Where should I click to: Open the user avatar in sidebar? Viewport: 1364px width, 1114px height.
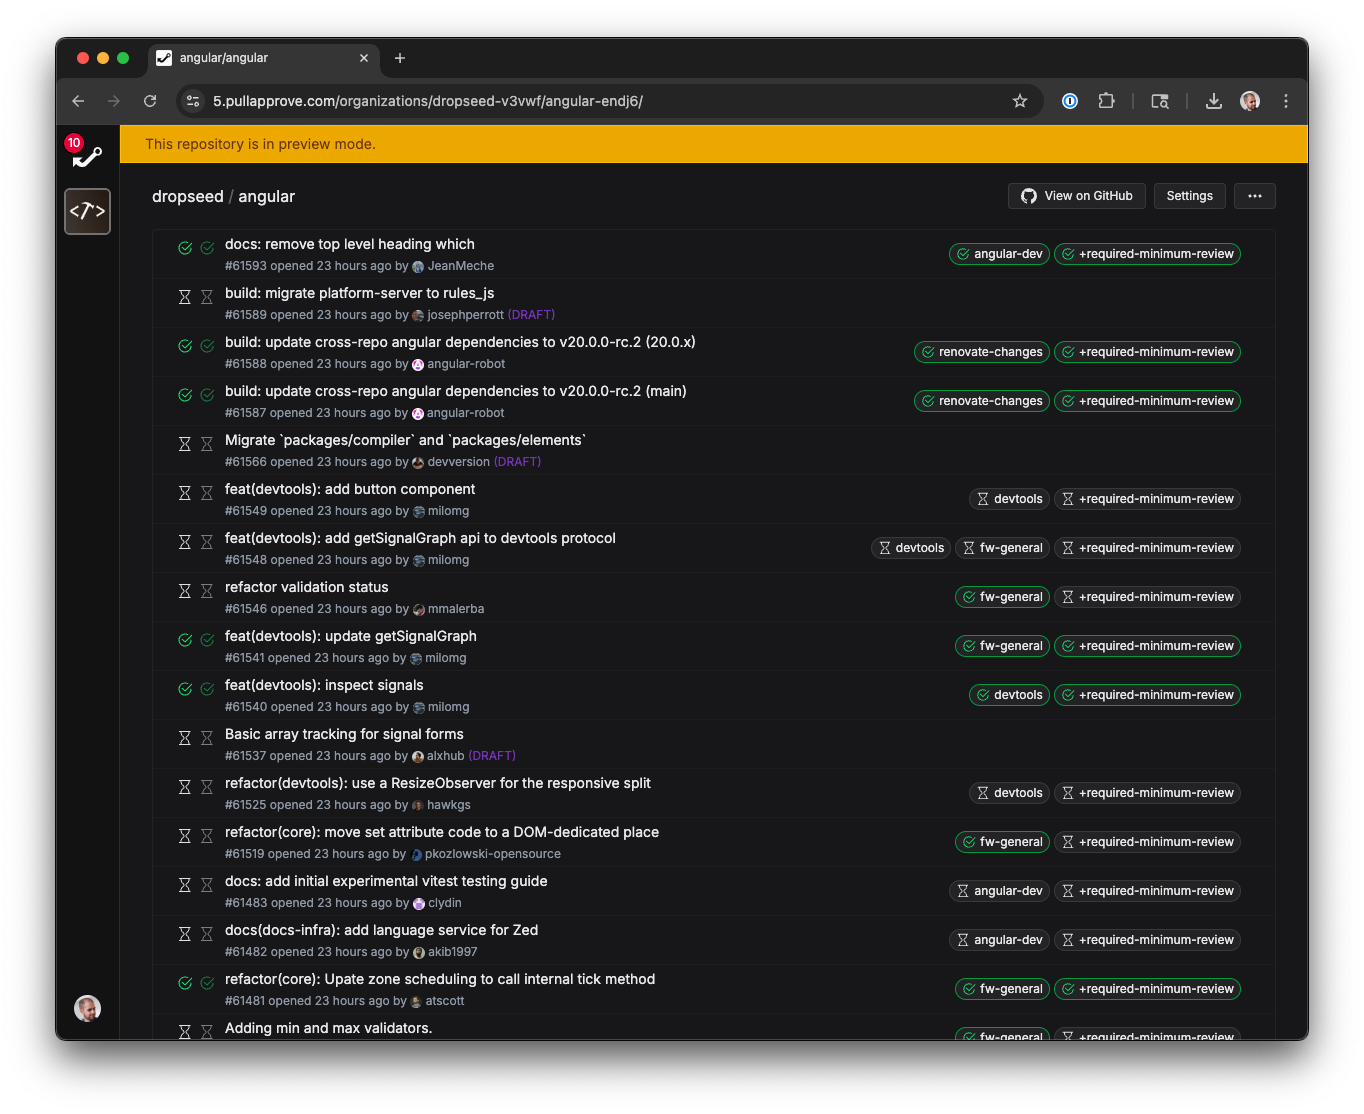click(x=87, y=1008)
